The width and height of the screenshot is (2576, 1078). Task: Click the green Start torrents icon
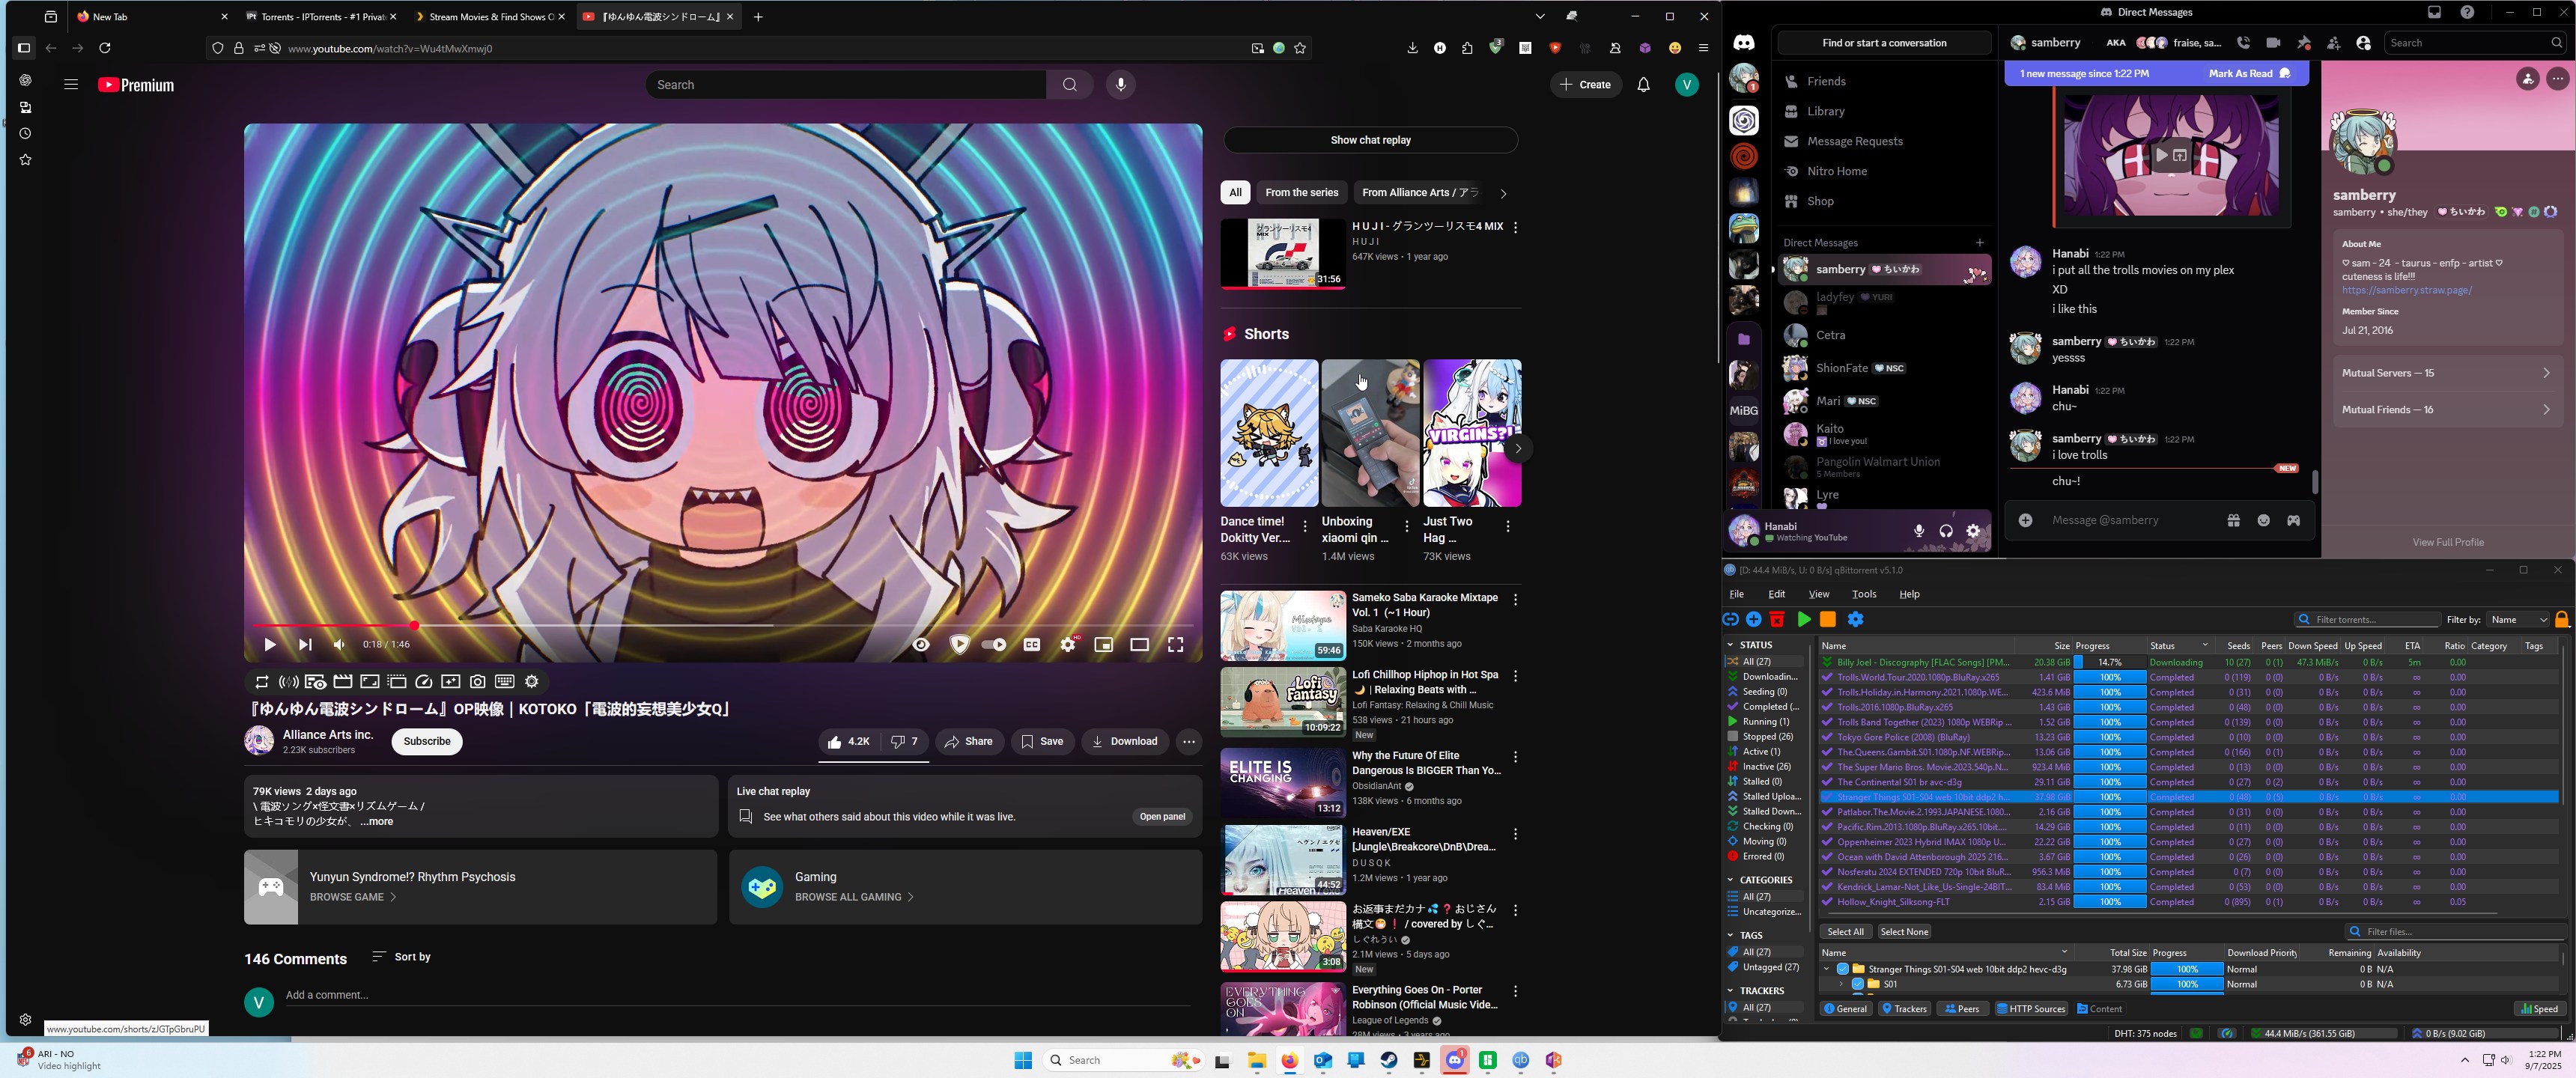(1803, 620)
